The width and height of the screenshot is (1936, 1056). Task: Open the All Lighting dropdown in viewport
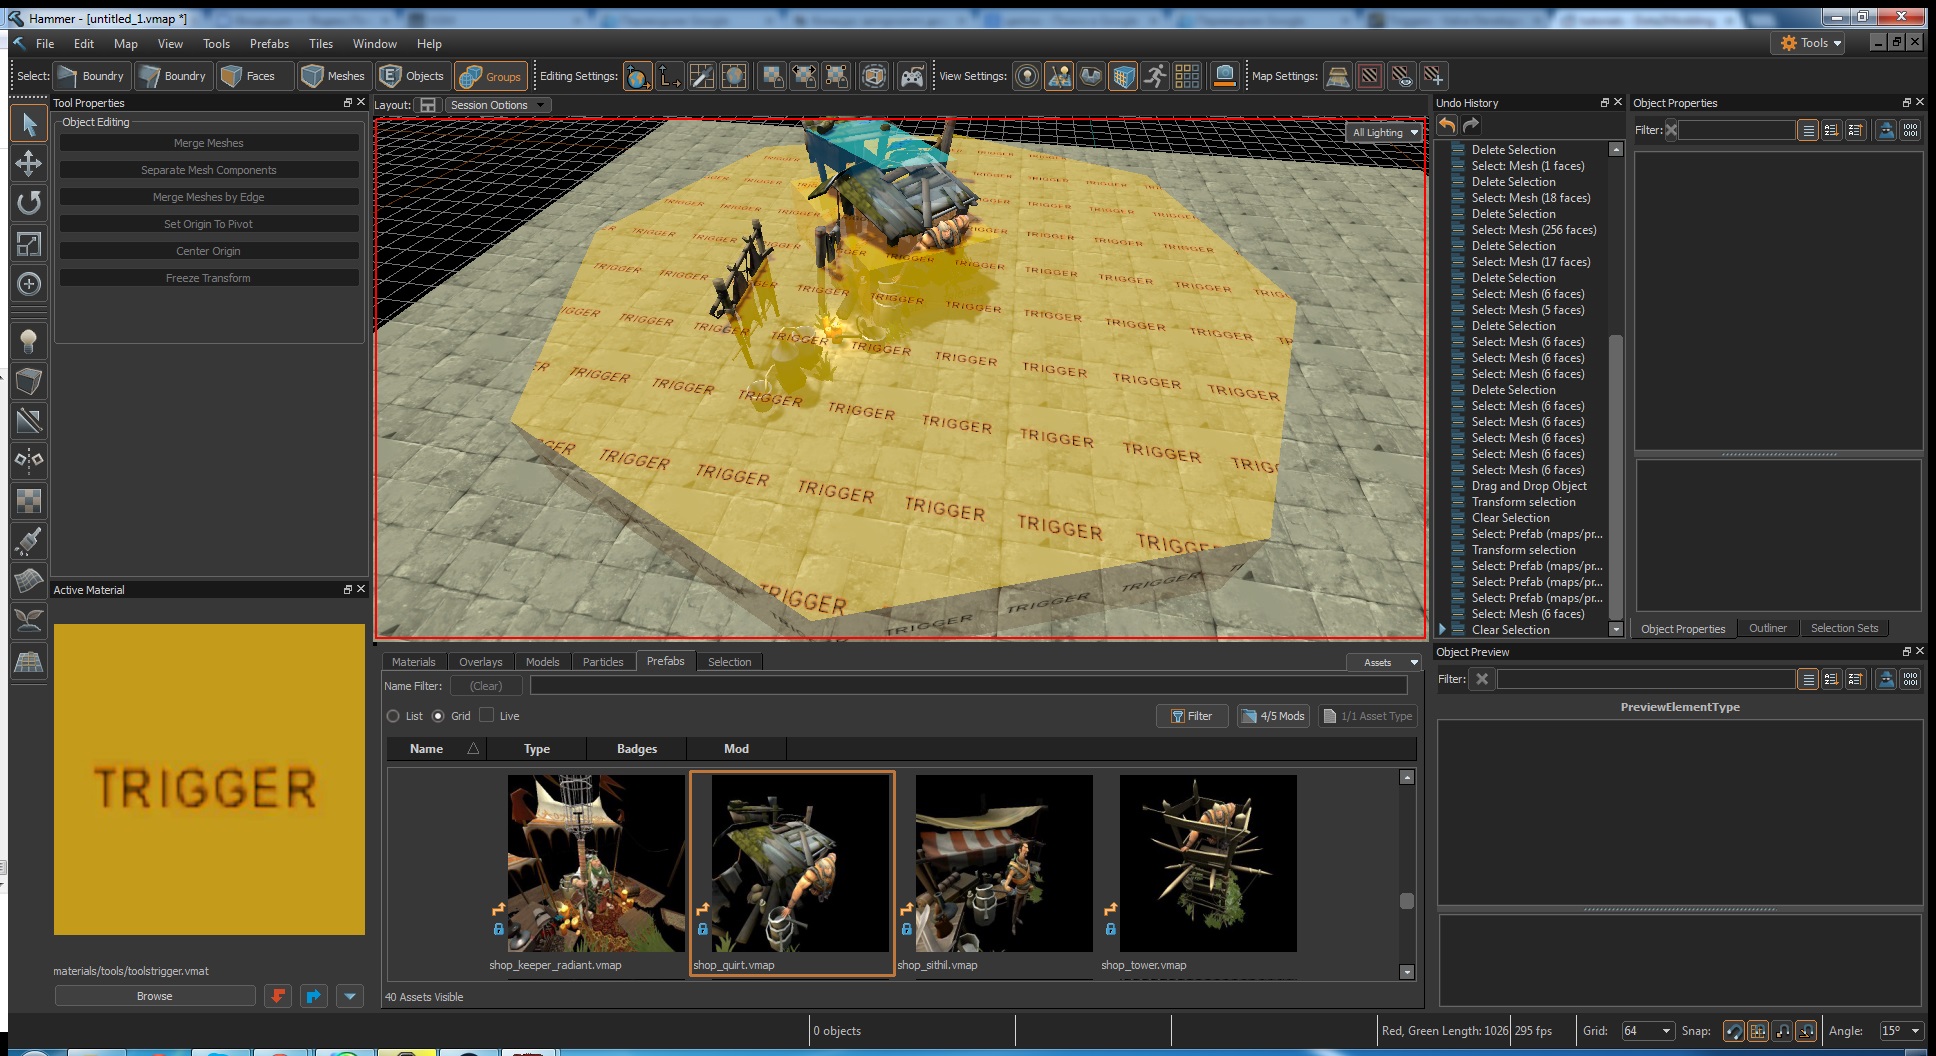point(1385,132)
